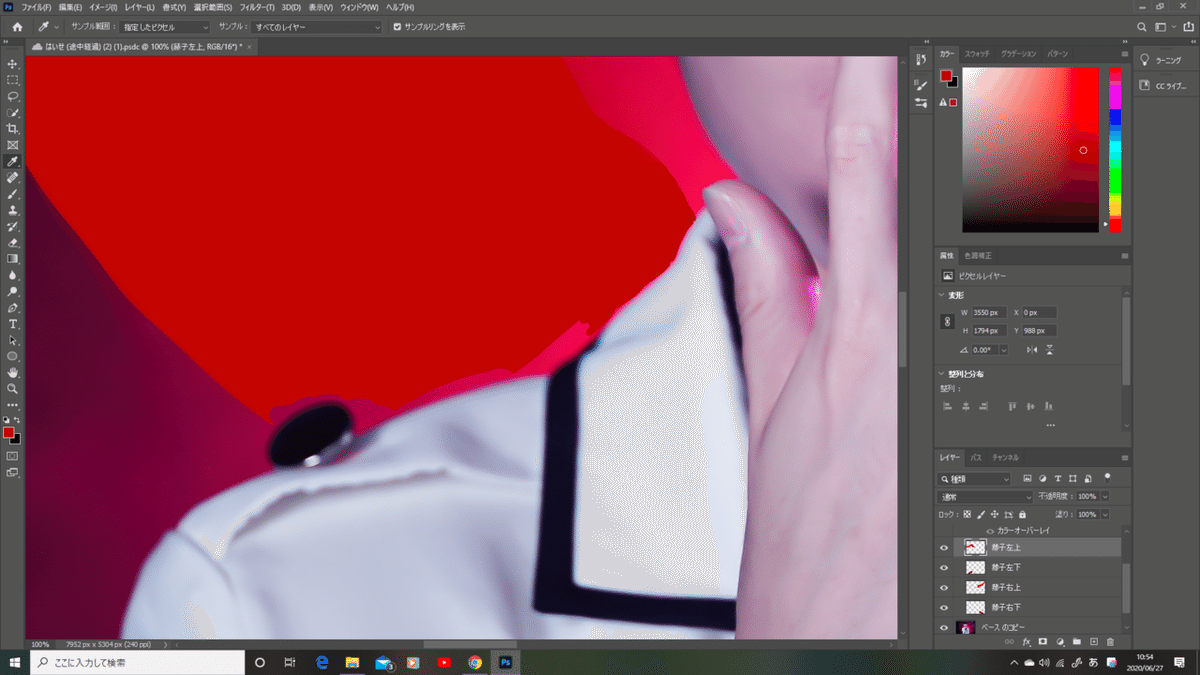
Task: Toggle サンプルリングを表示 checkbox
Action: coord(398,27)
